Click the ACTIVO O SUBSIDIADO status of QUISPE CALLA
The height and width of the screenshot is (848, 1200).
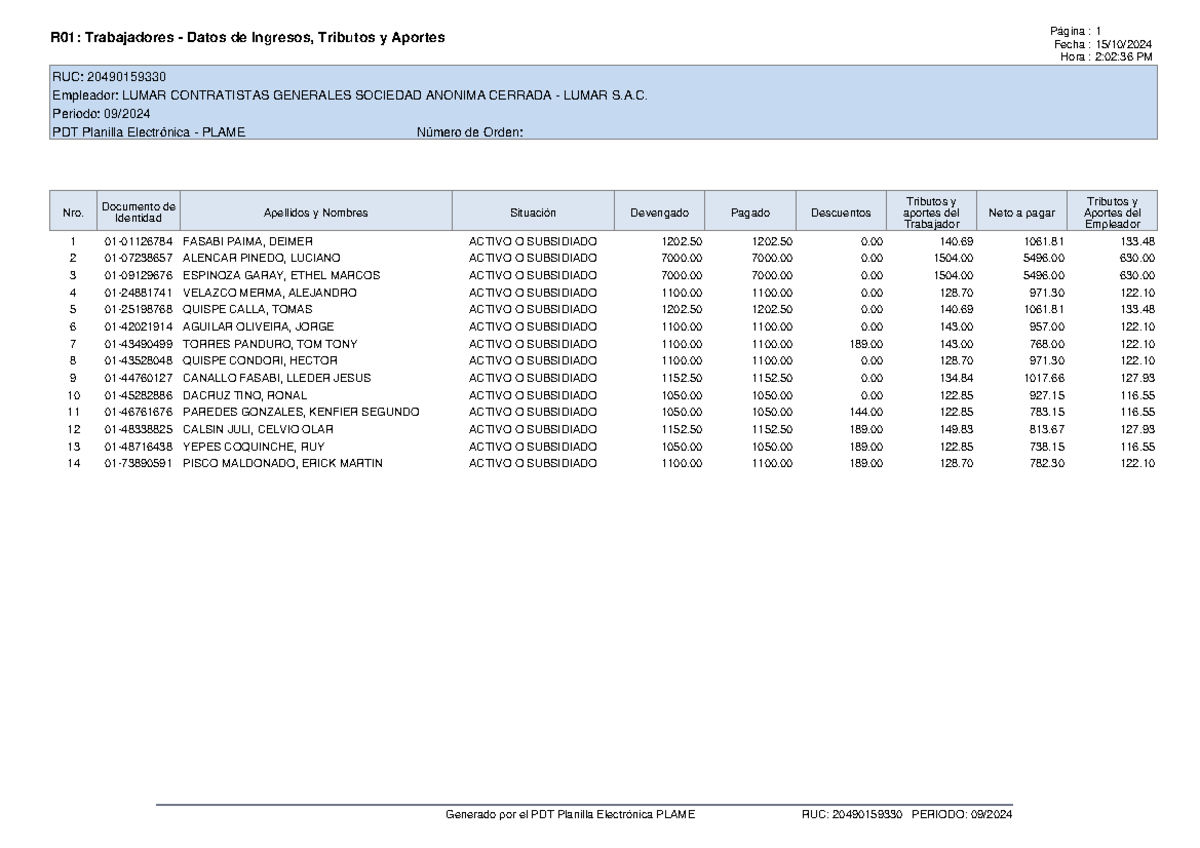point(534,309)
